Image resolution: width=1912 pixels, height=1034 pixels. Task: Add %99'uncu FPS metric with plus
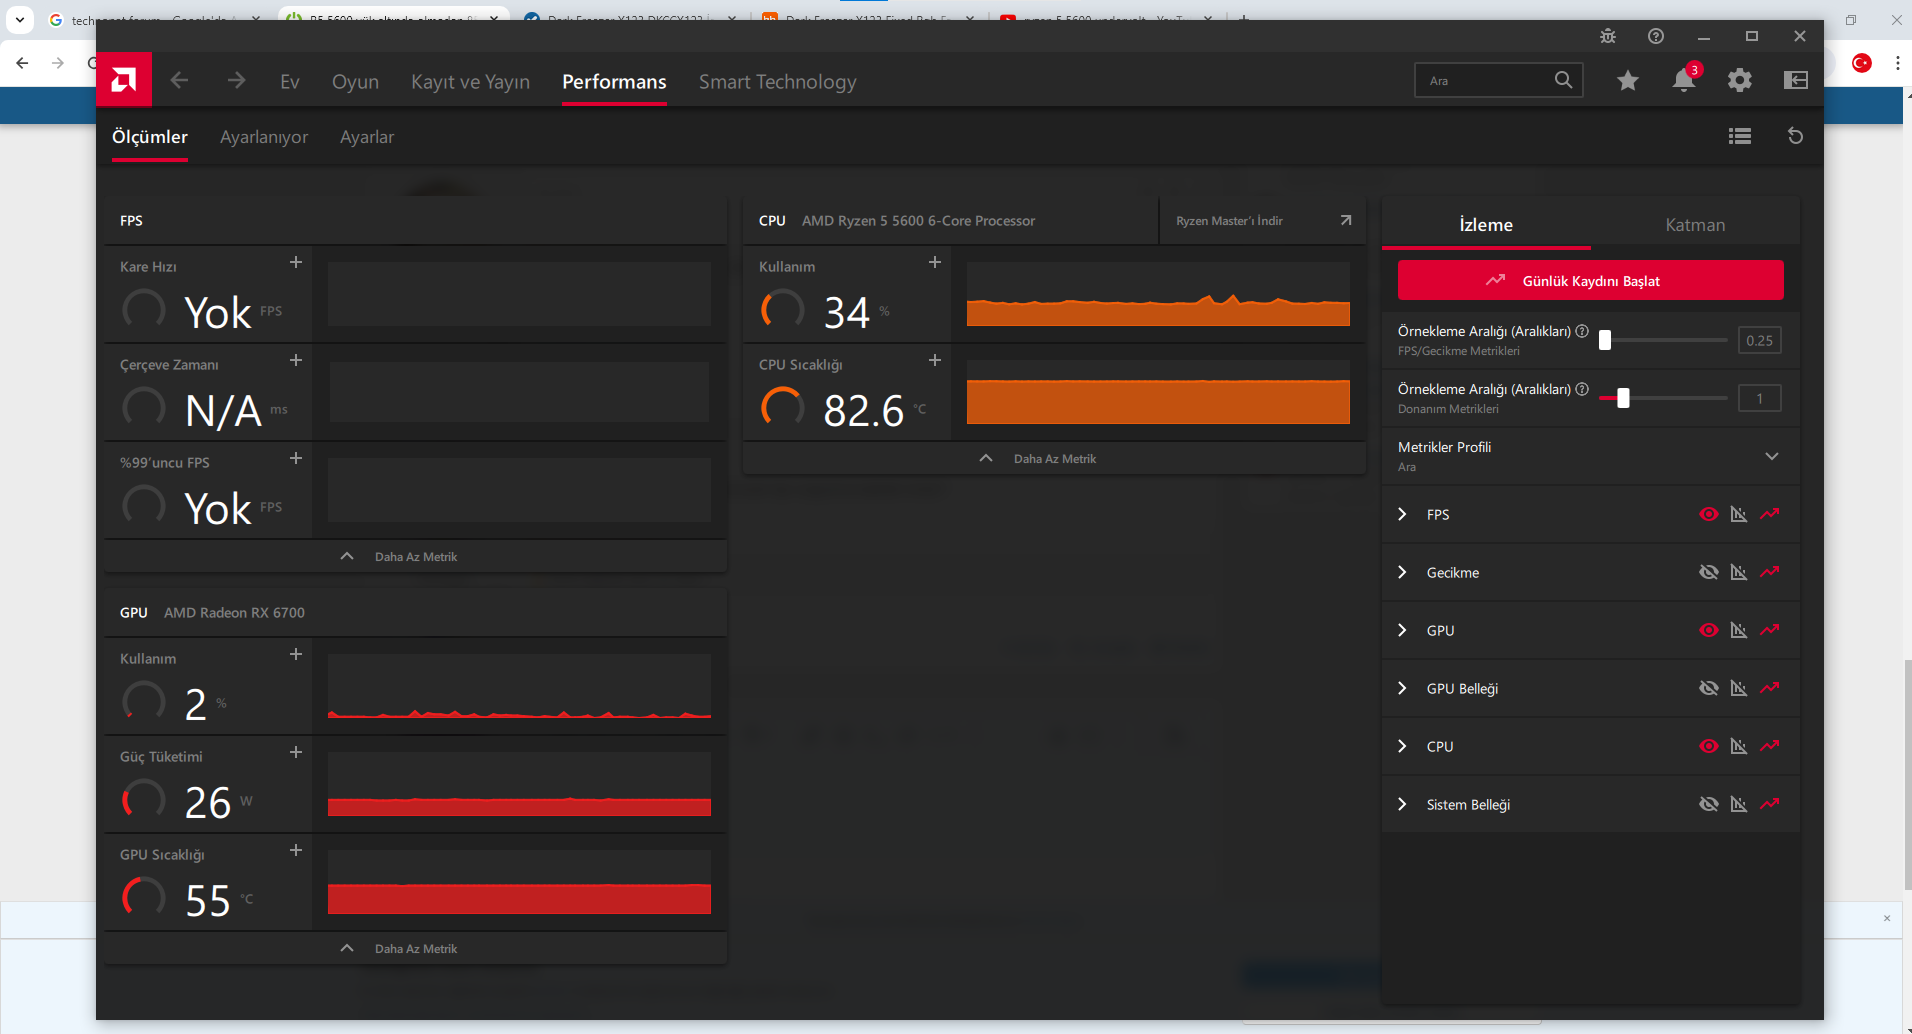(x=296, y=458)
